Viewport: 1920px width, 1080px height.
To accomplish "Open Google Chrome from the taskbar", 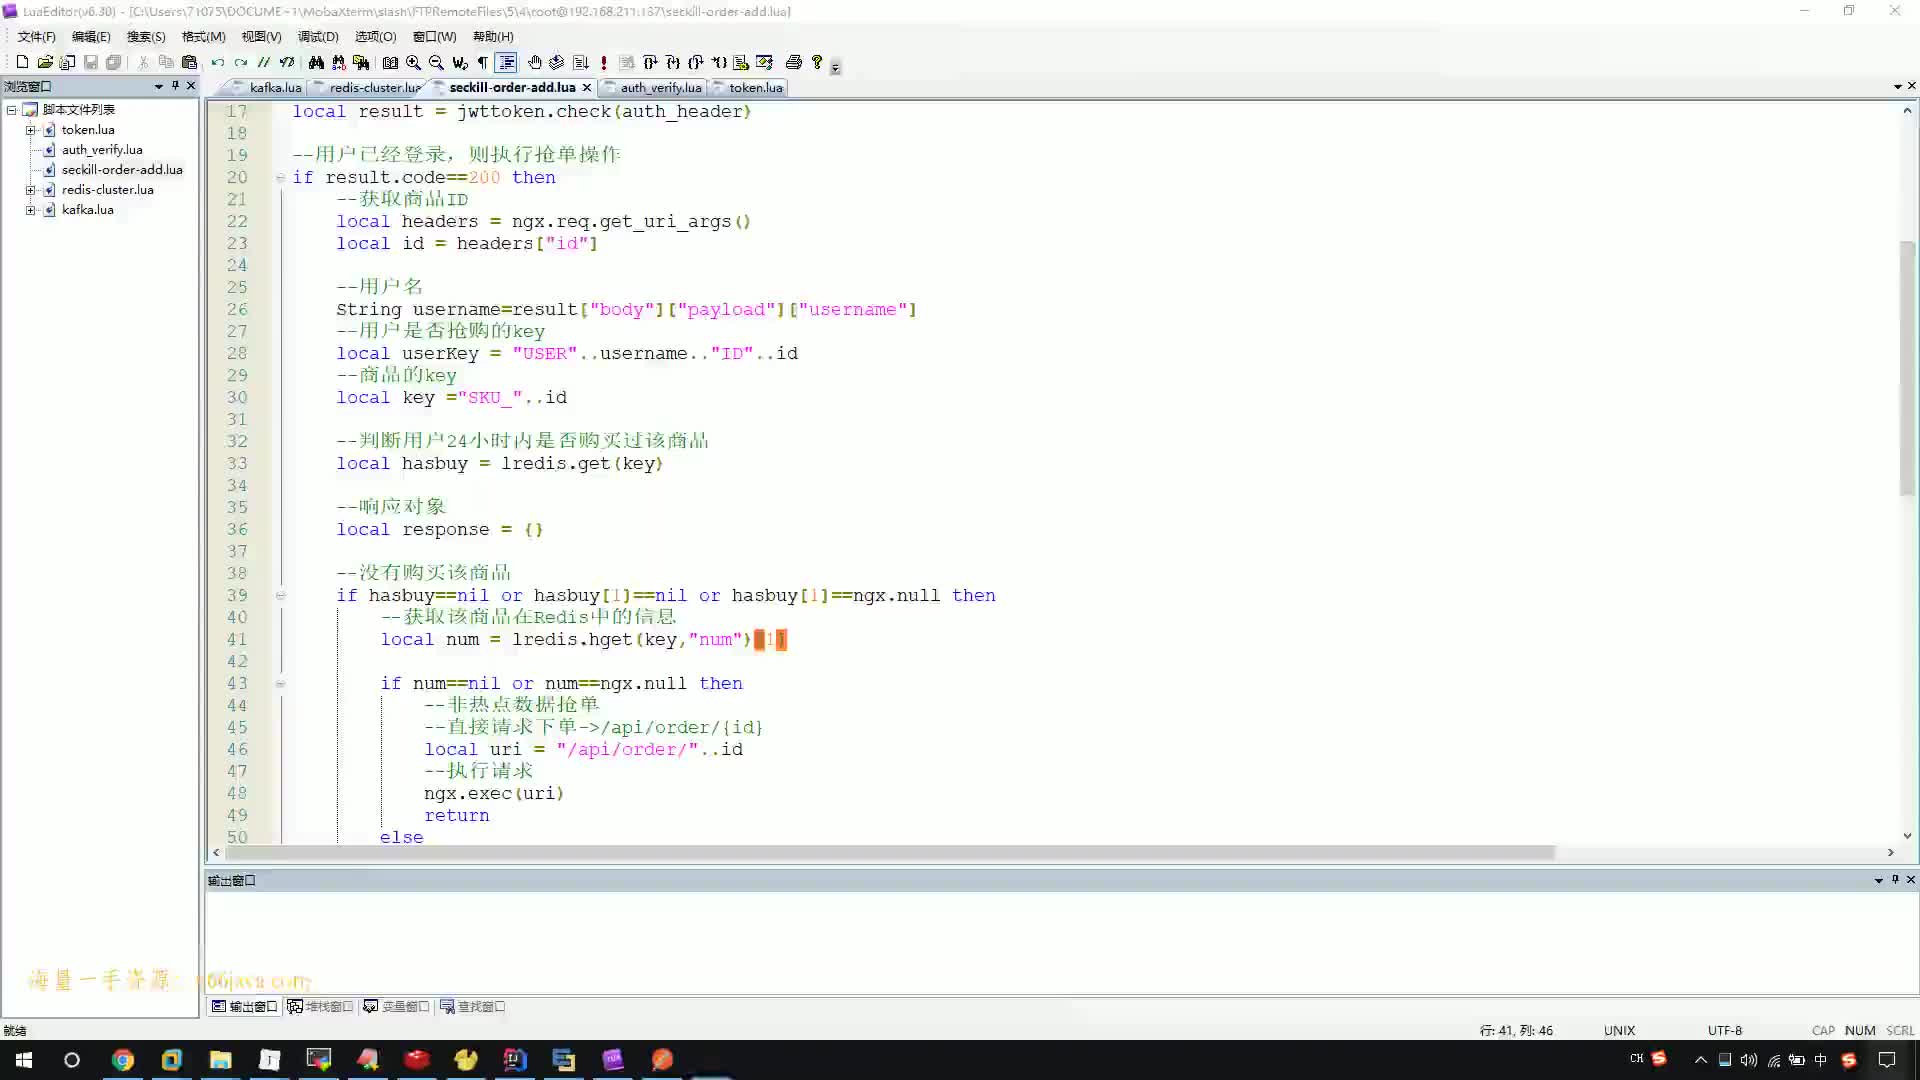I will pos(123,1060).
